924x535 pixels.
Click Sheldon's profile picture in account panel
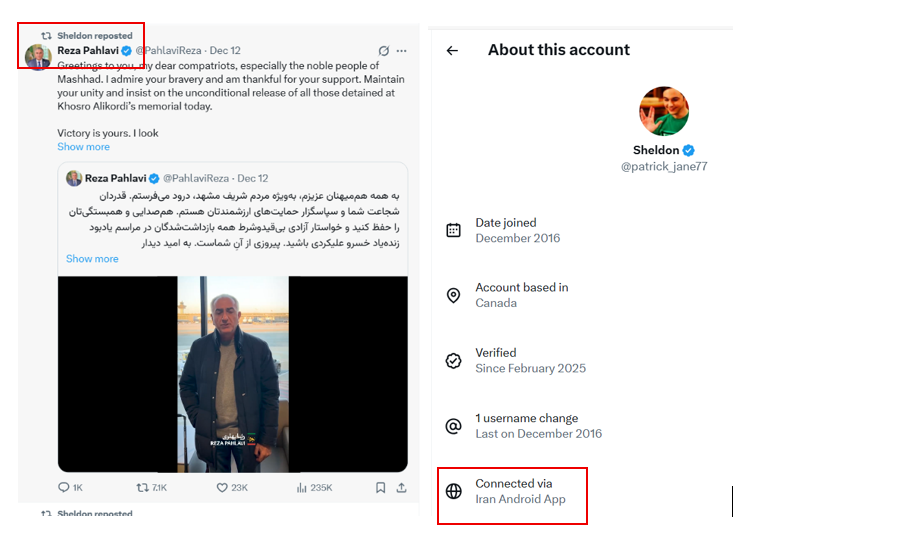(x=663, y=111)
